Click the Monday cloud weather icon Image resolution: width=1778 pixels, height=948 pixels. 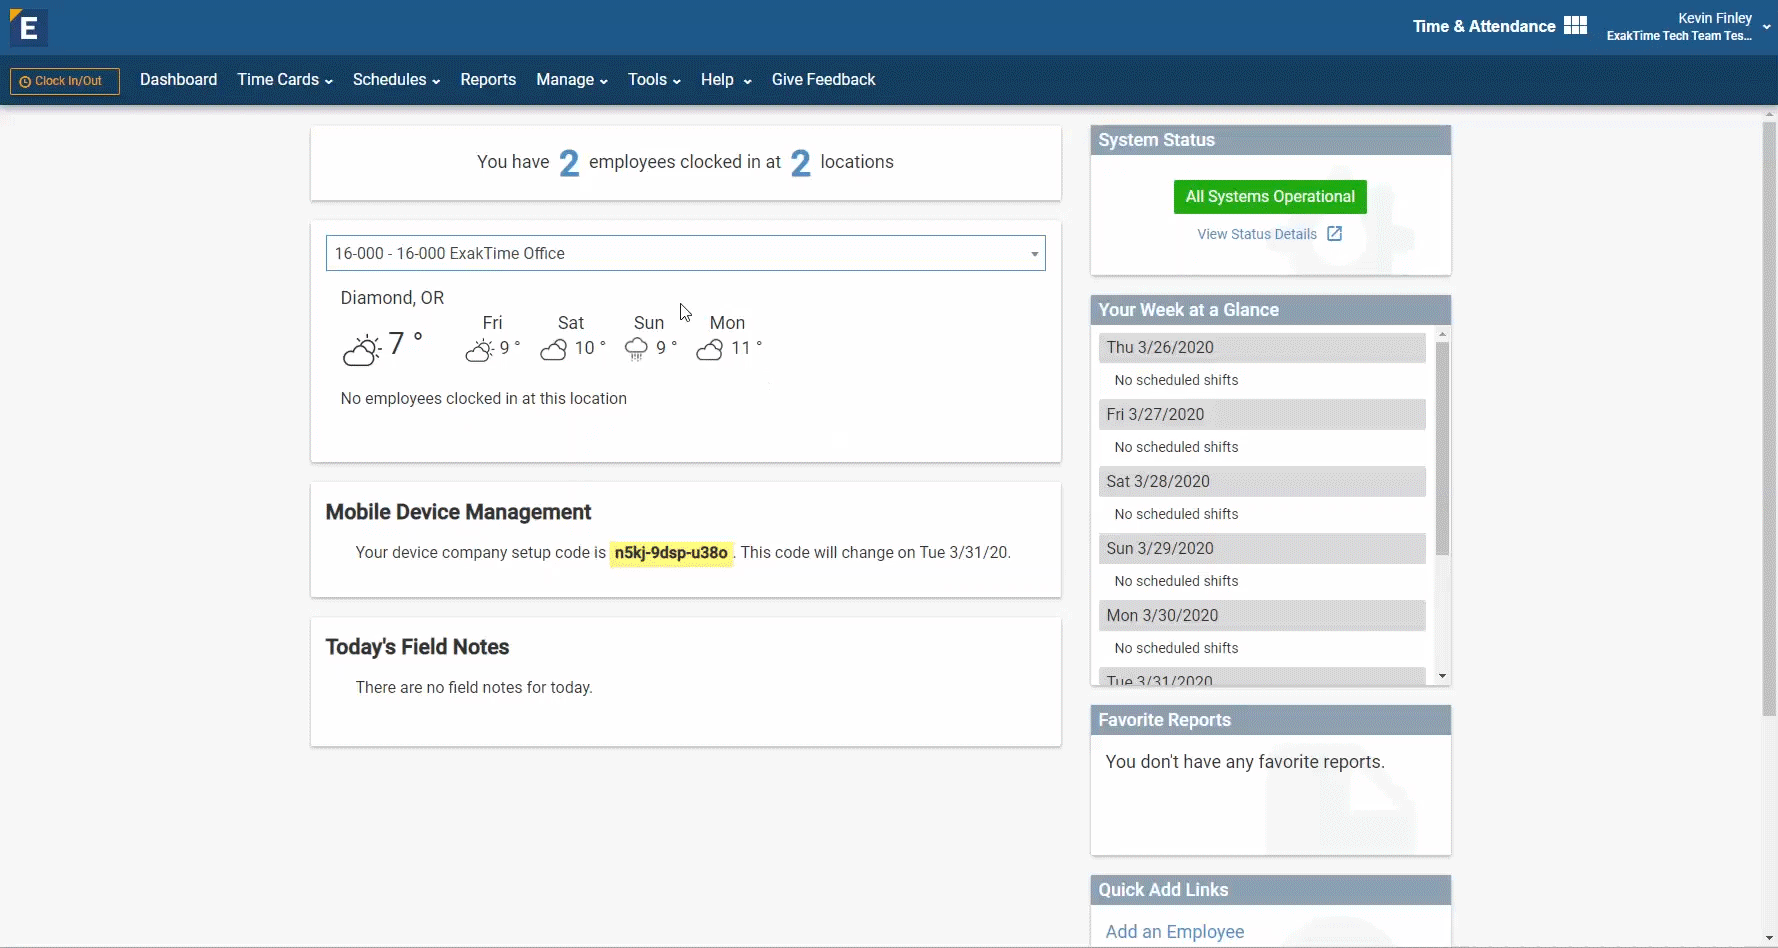(710, 349)
